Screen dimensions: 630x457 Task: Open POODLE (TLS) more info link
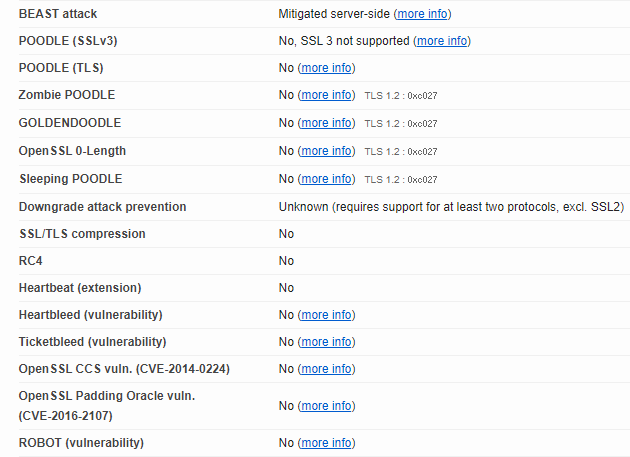click(x=326, y=68)
